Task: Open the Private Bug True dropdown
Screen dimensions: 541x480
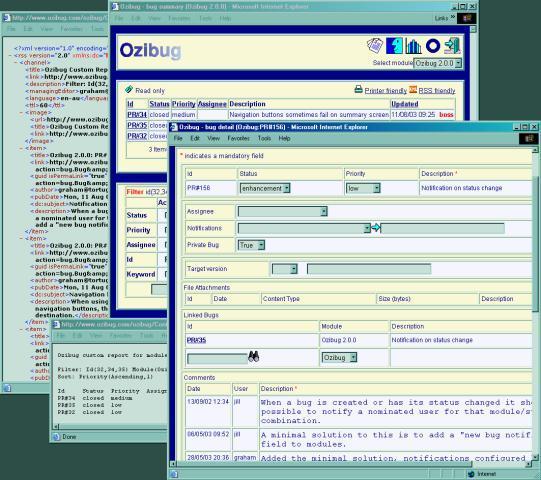Action: (x=251, y=245)
